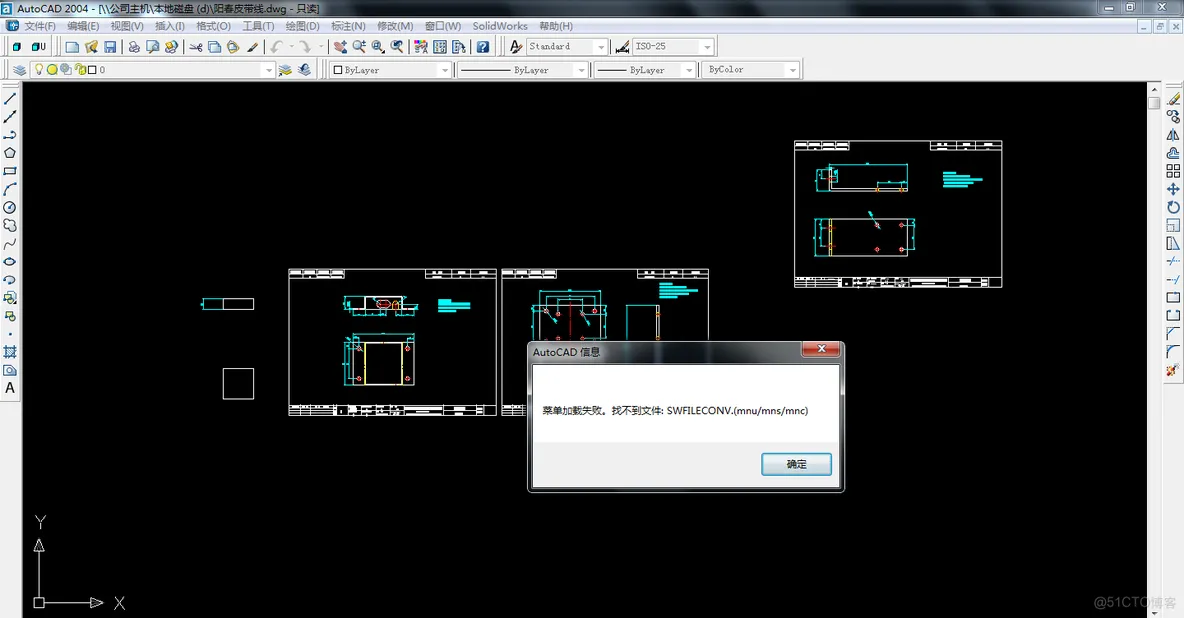Select the Line draw tool
This screenshot has height=618, width=1184.
click(10, 99)
